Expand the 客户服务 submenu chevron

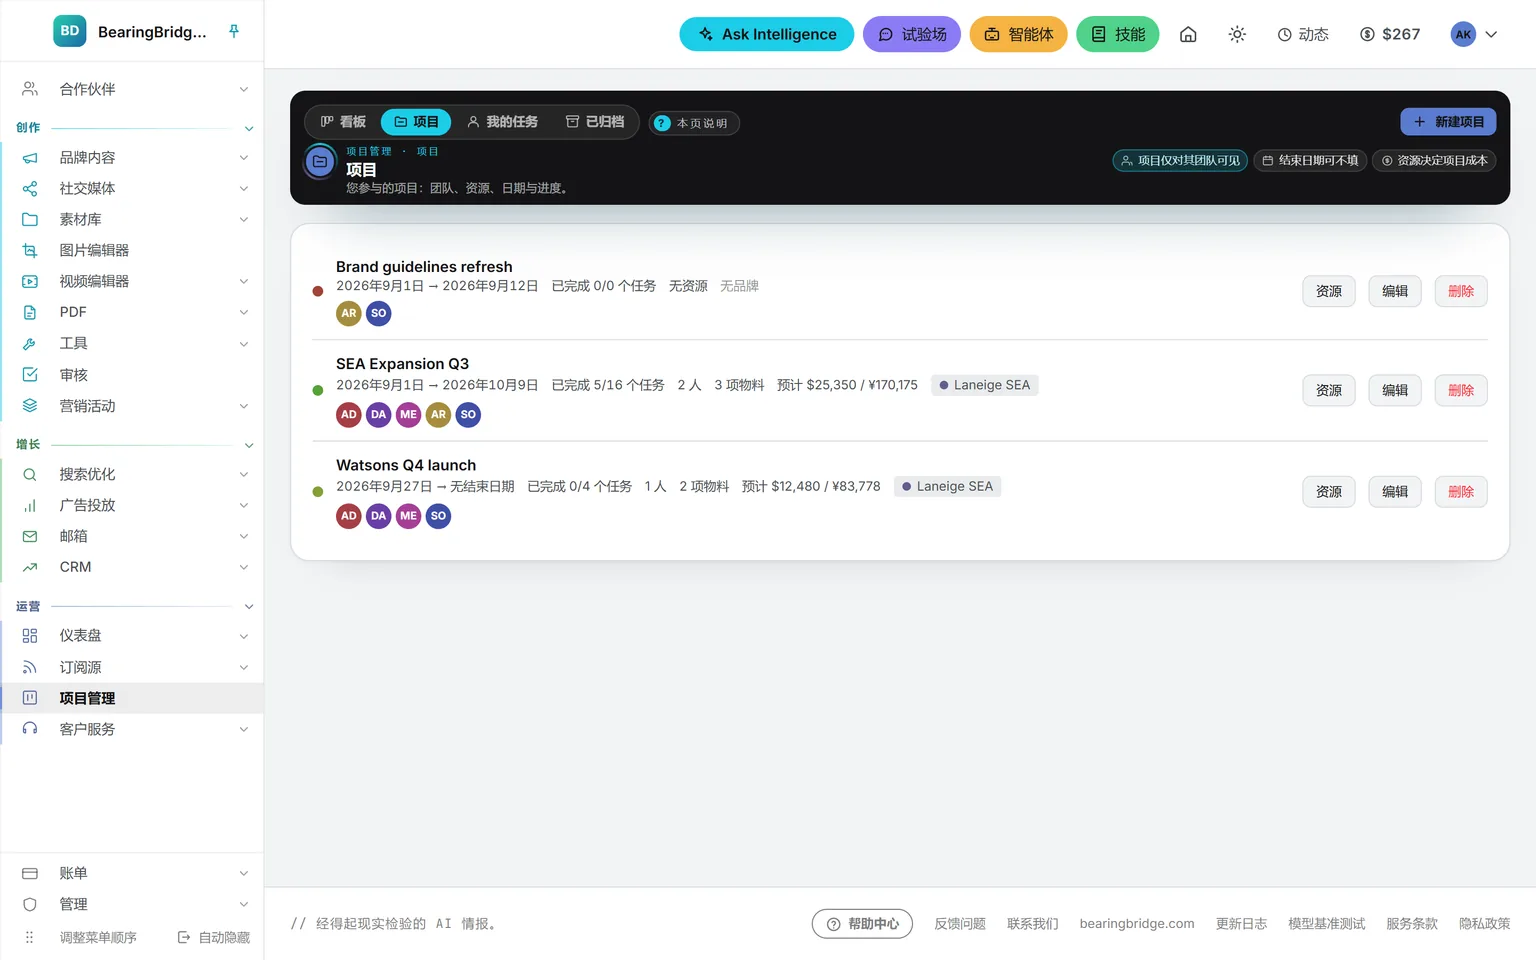pos(244,729)
